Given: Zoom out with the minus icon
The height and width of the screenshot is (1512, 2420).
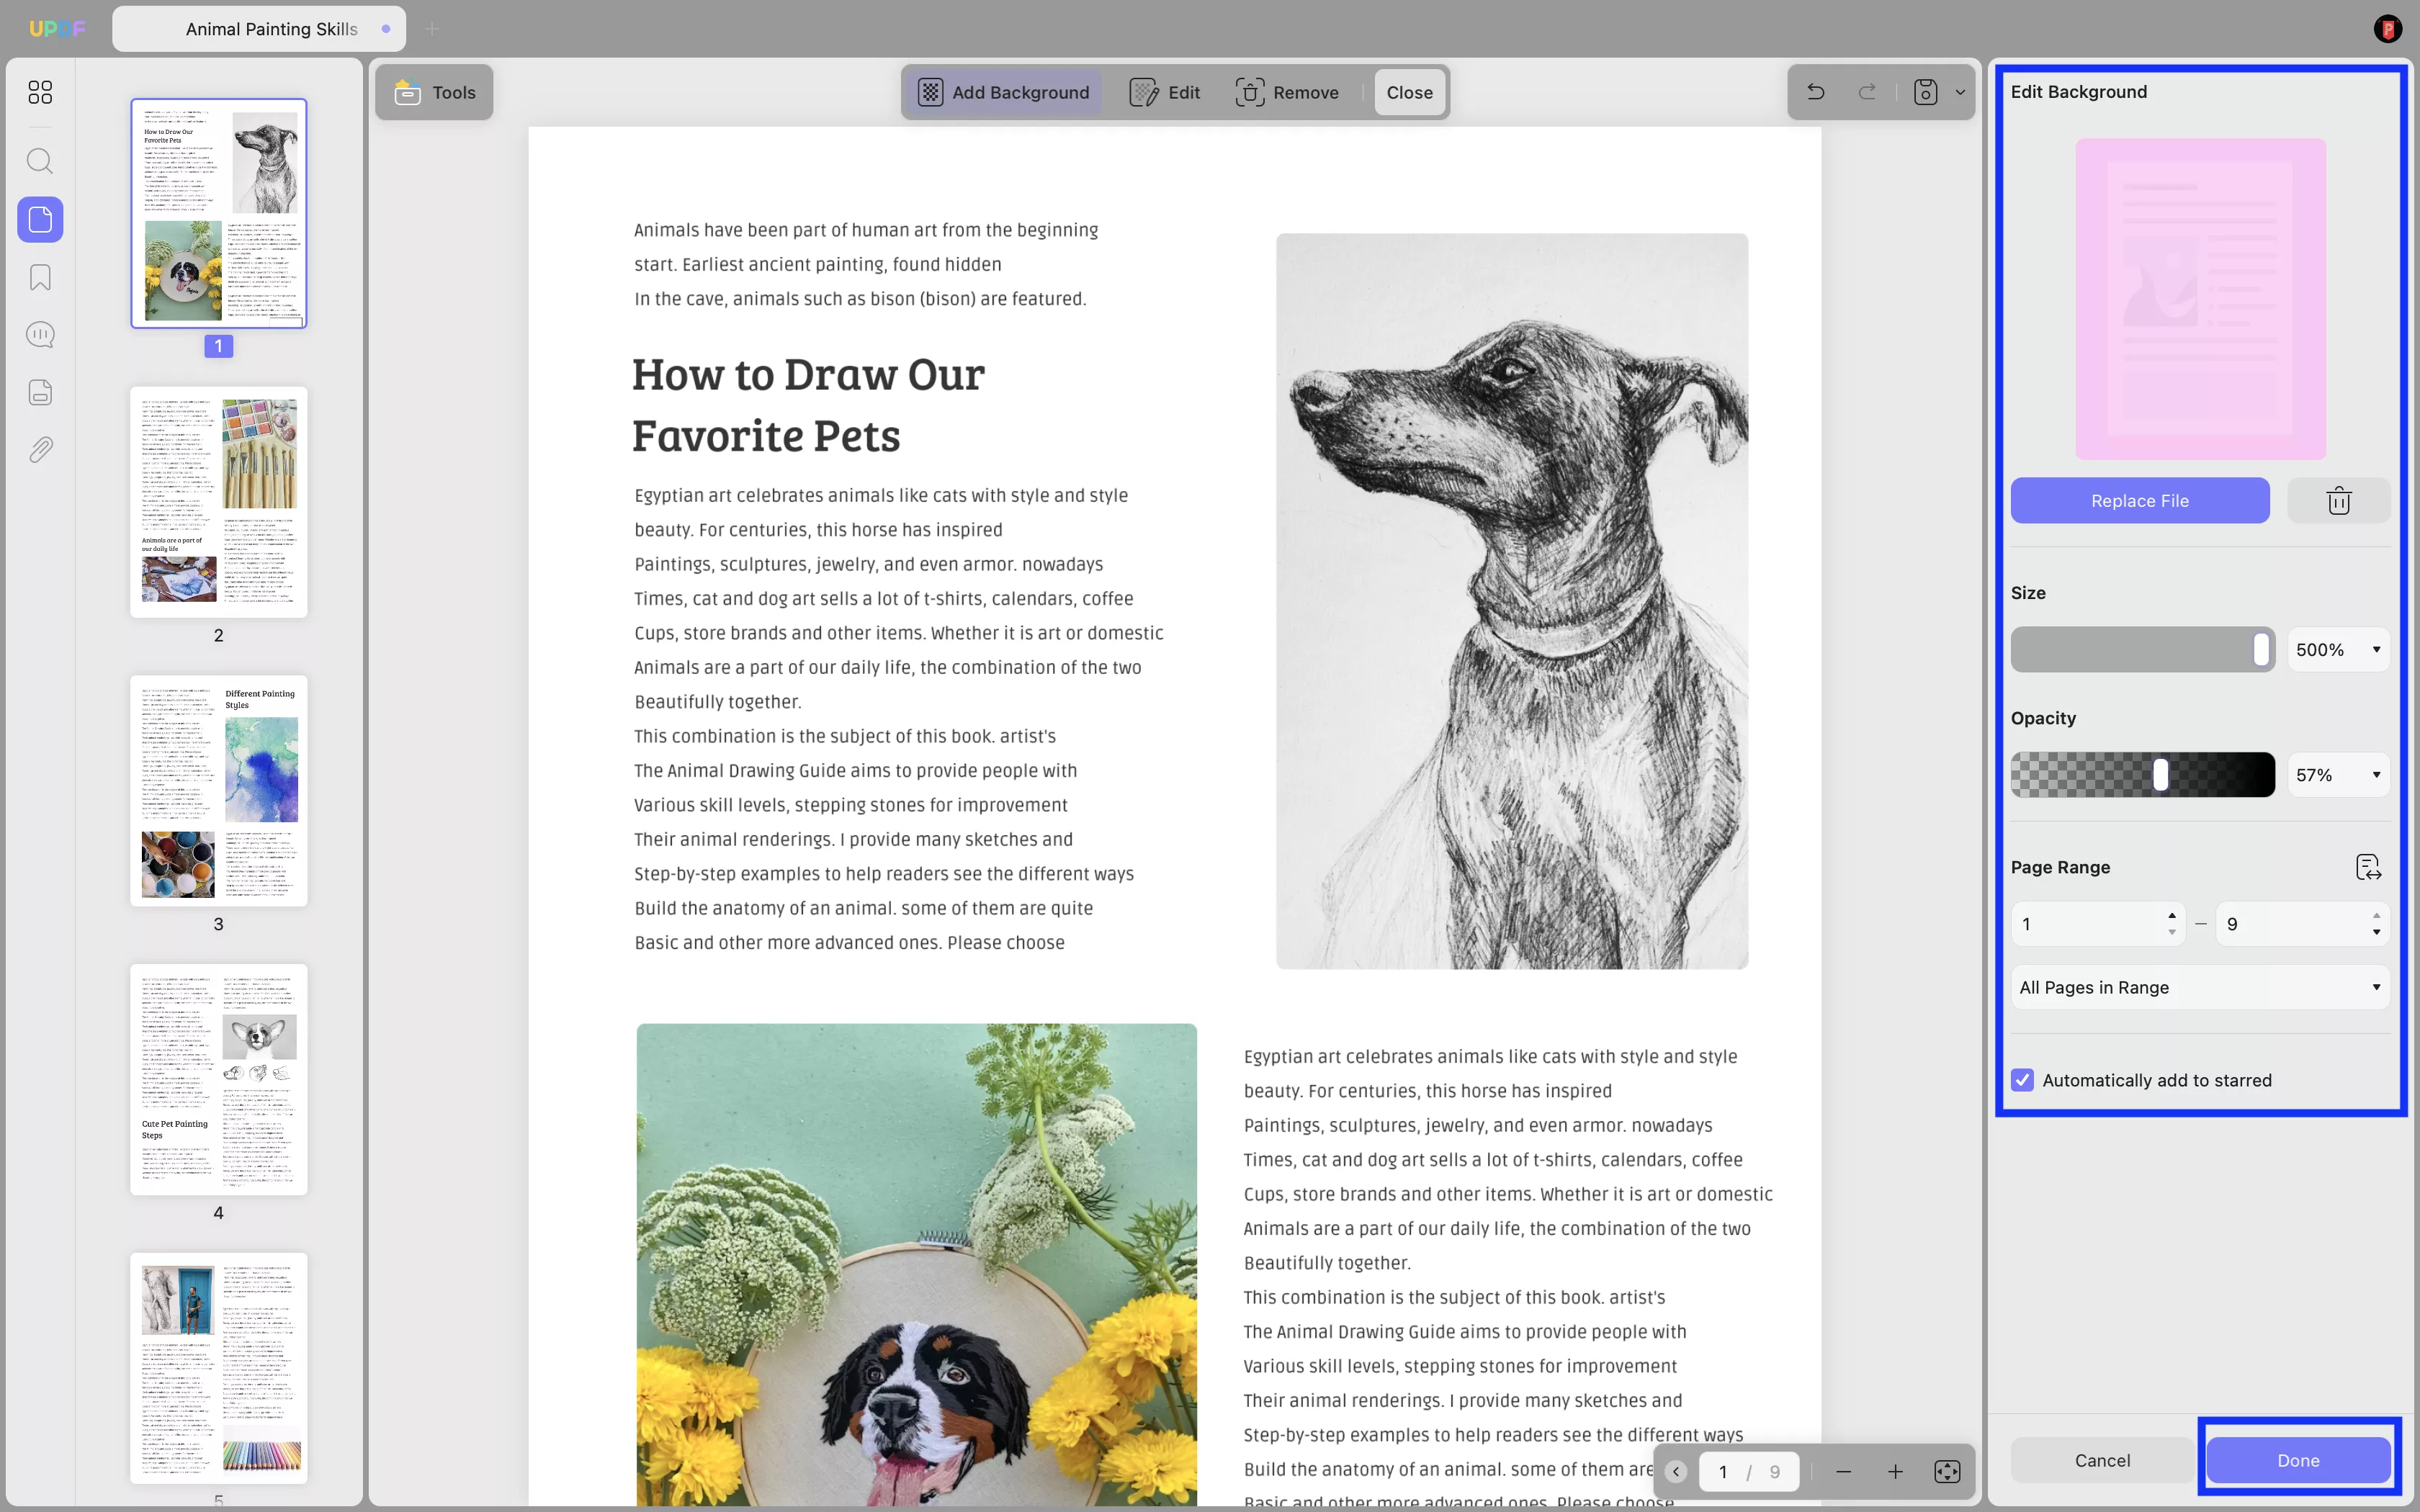Looking at the screenshot, I should tap(1843, 1471).
